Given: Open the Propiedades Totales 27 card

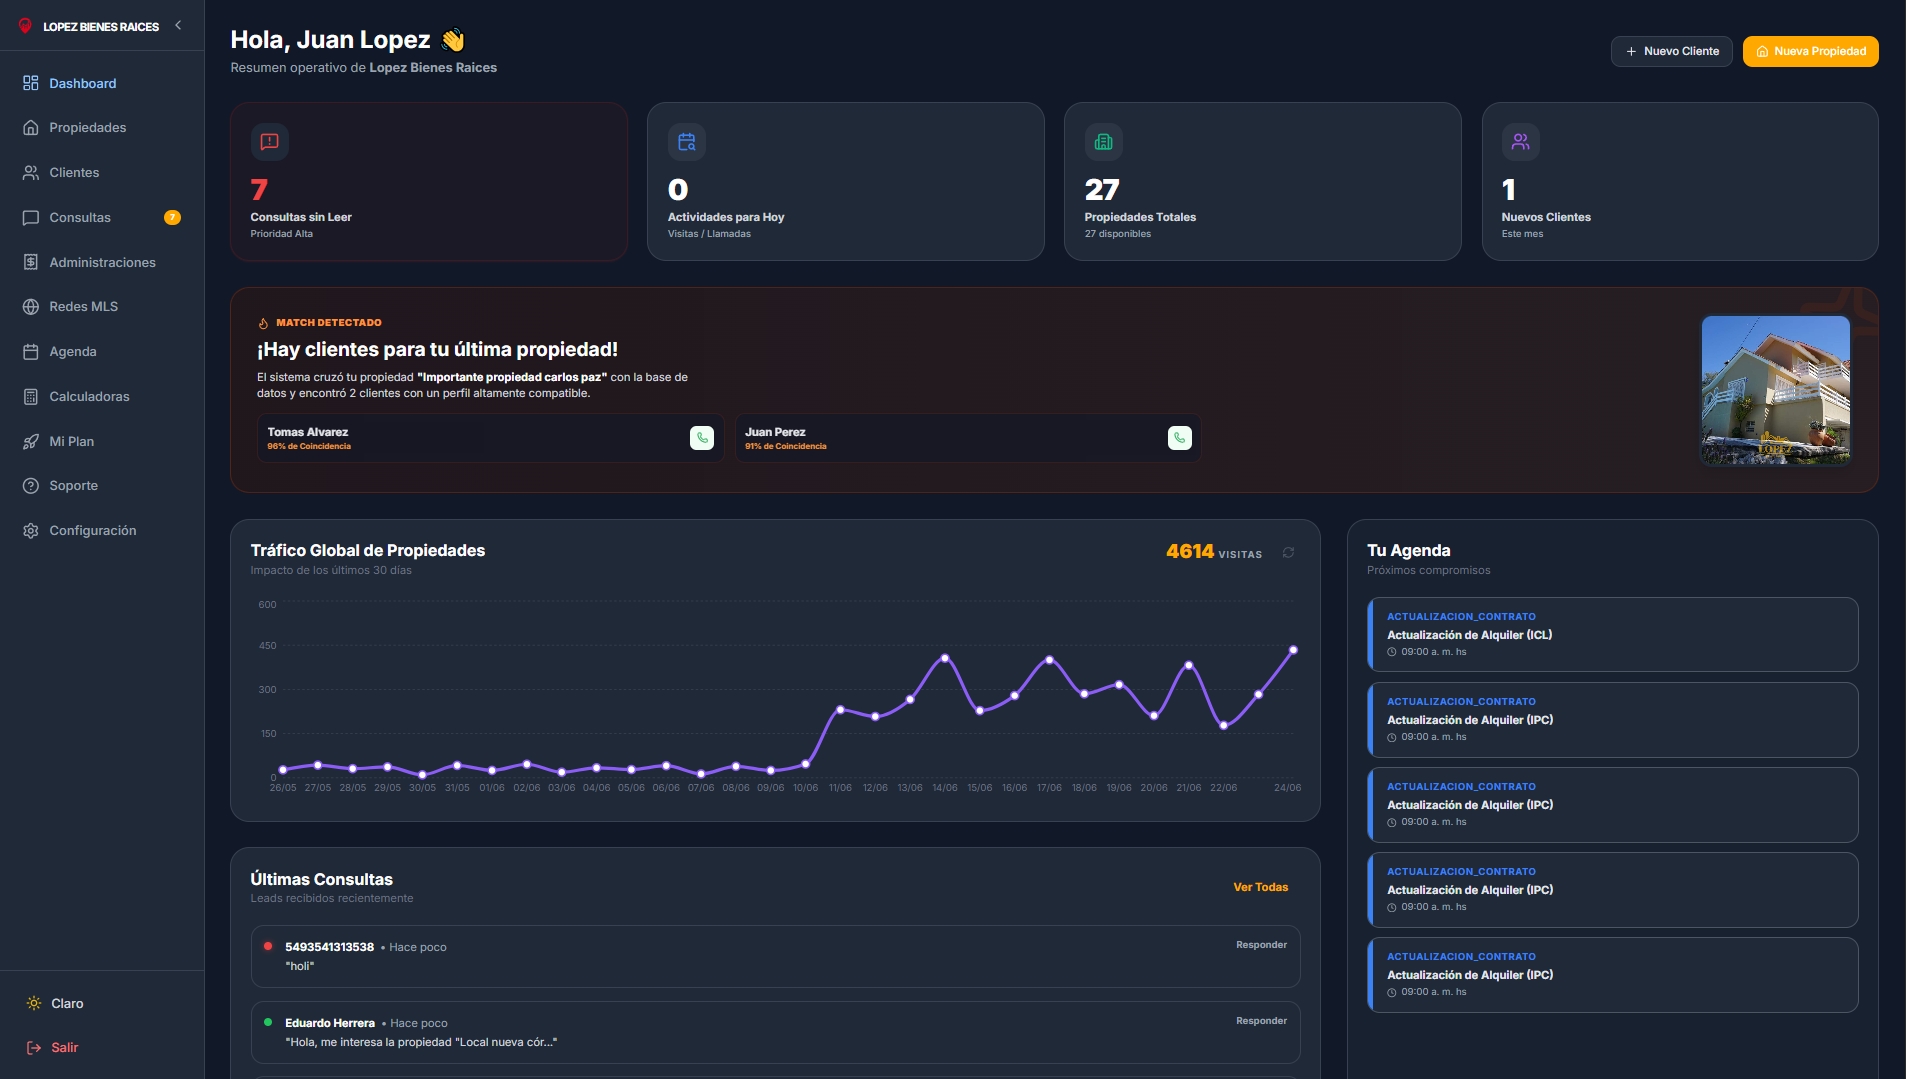Looking at the screenshot, I should (x=1262, y=182).
